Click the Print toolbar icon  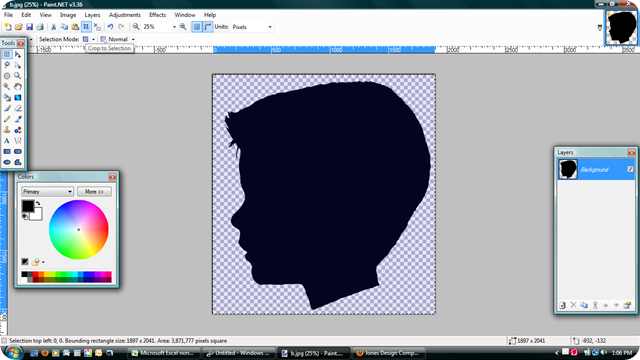(x=40, y=27)
